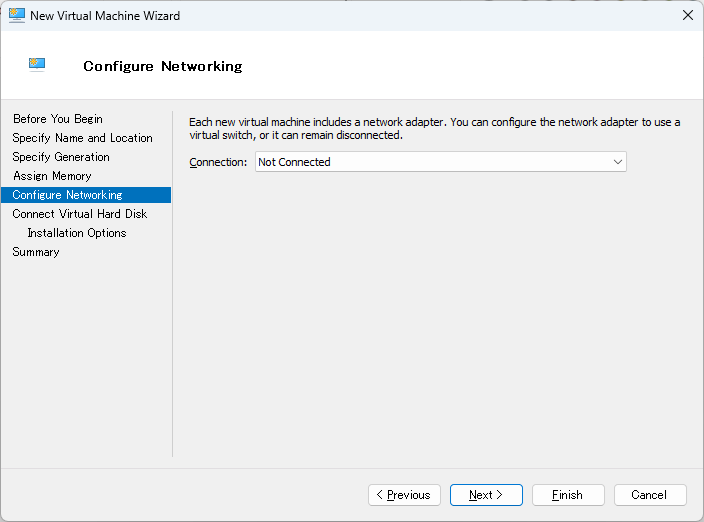This screenshot has height=522, width=704.
Task: Click the Previous button
Action: (x=404, y=495)
